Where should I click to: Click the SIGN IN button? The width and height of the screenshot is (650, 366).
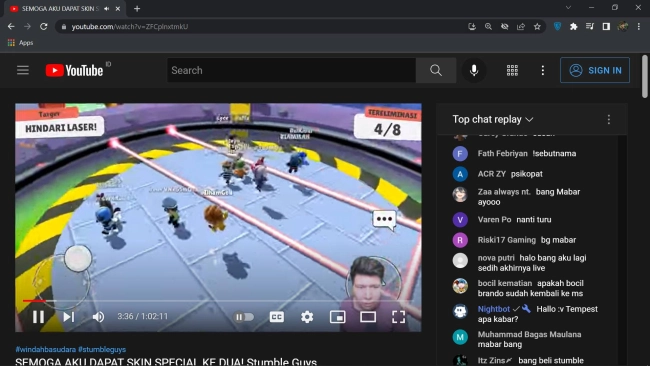[x=595, y=70]
